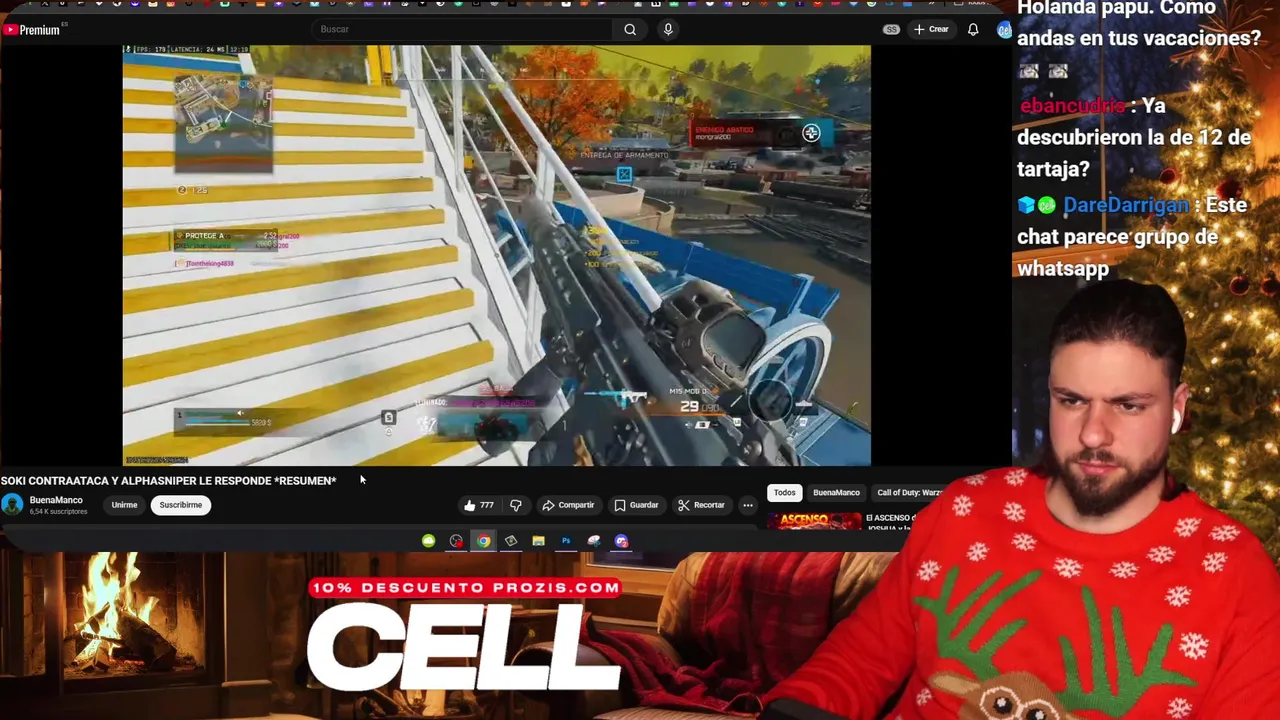Dislike the video with thumbs down
This screenshot has height=720, width=1280.
click(x=516, y=505)
